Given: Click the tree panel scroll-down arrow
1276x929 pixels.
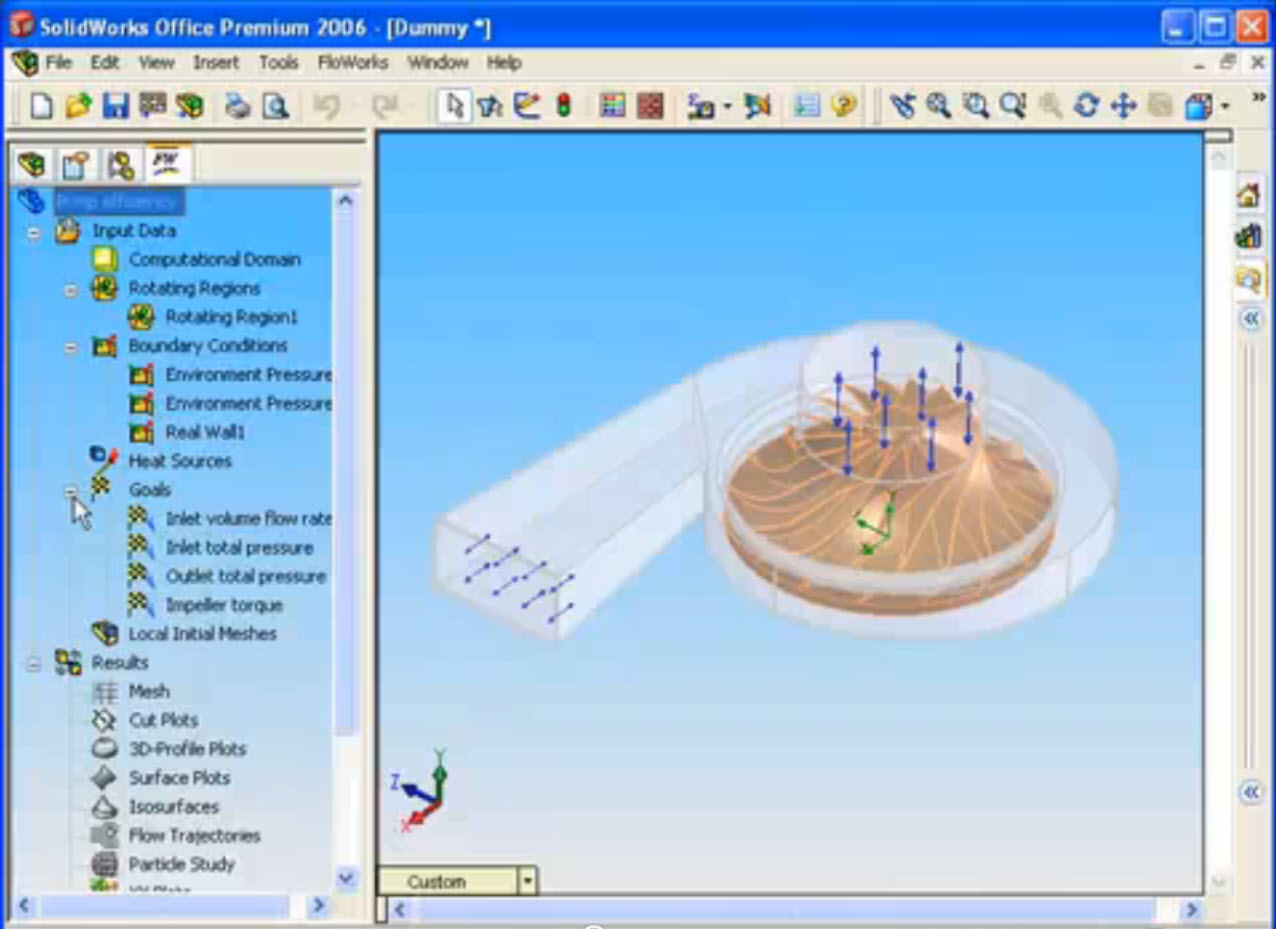Looking at the screenshot, I should [x=346, y=879].
